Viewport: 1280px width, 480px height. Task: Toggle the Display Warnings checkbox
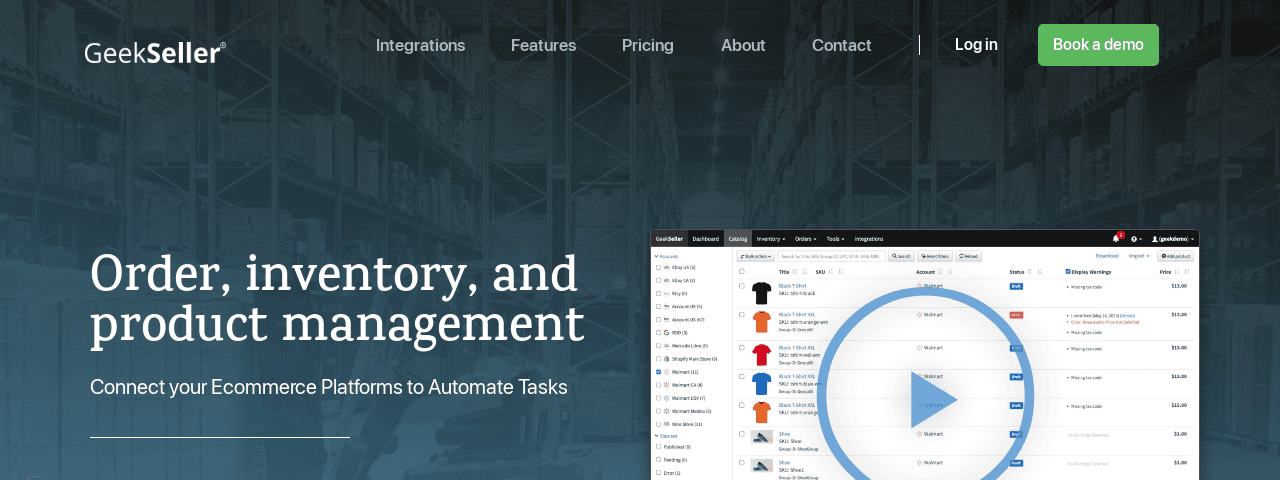tap(1068, 272)
